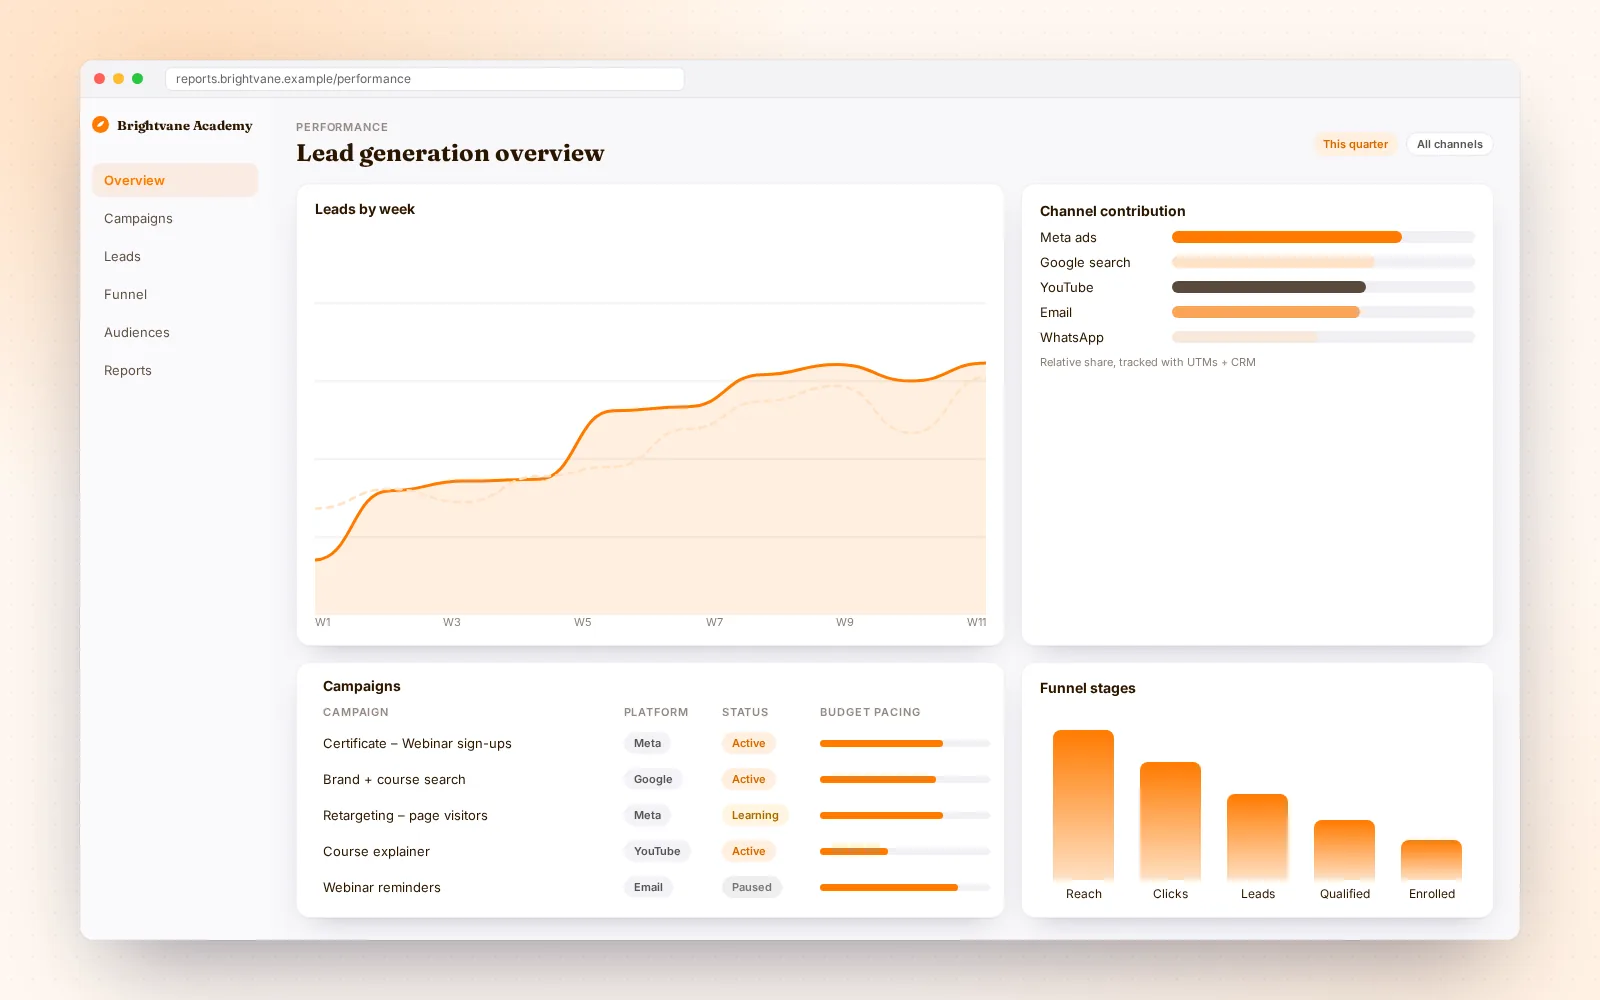1600x1000 pixels.
Task: Click the Leads funnel stage bar
Action: (1257, 837)
